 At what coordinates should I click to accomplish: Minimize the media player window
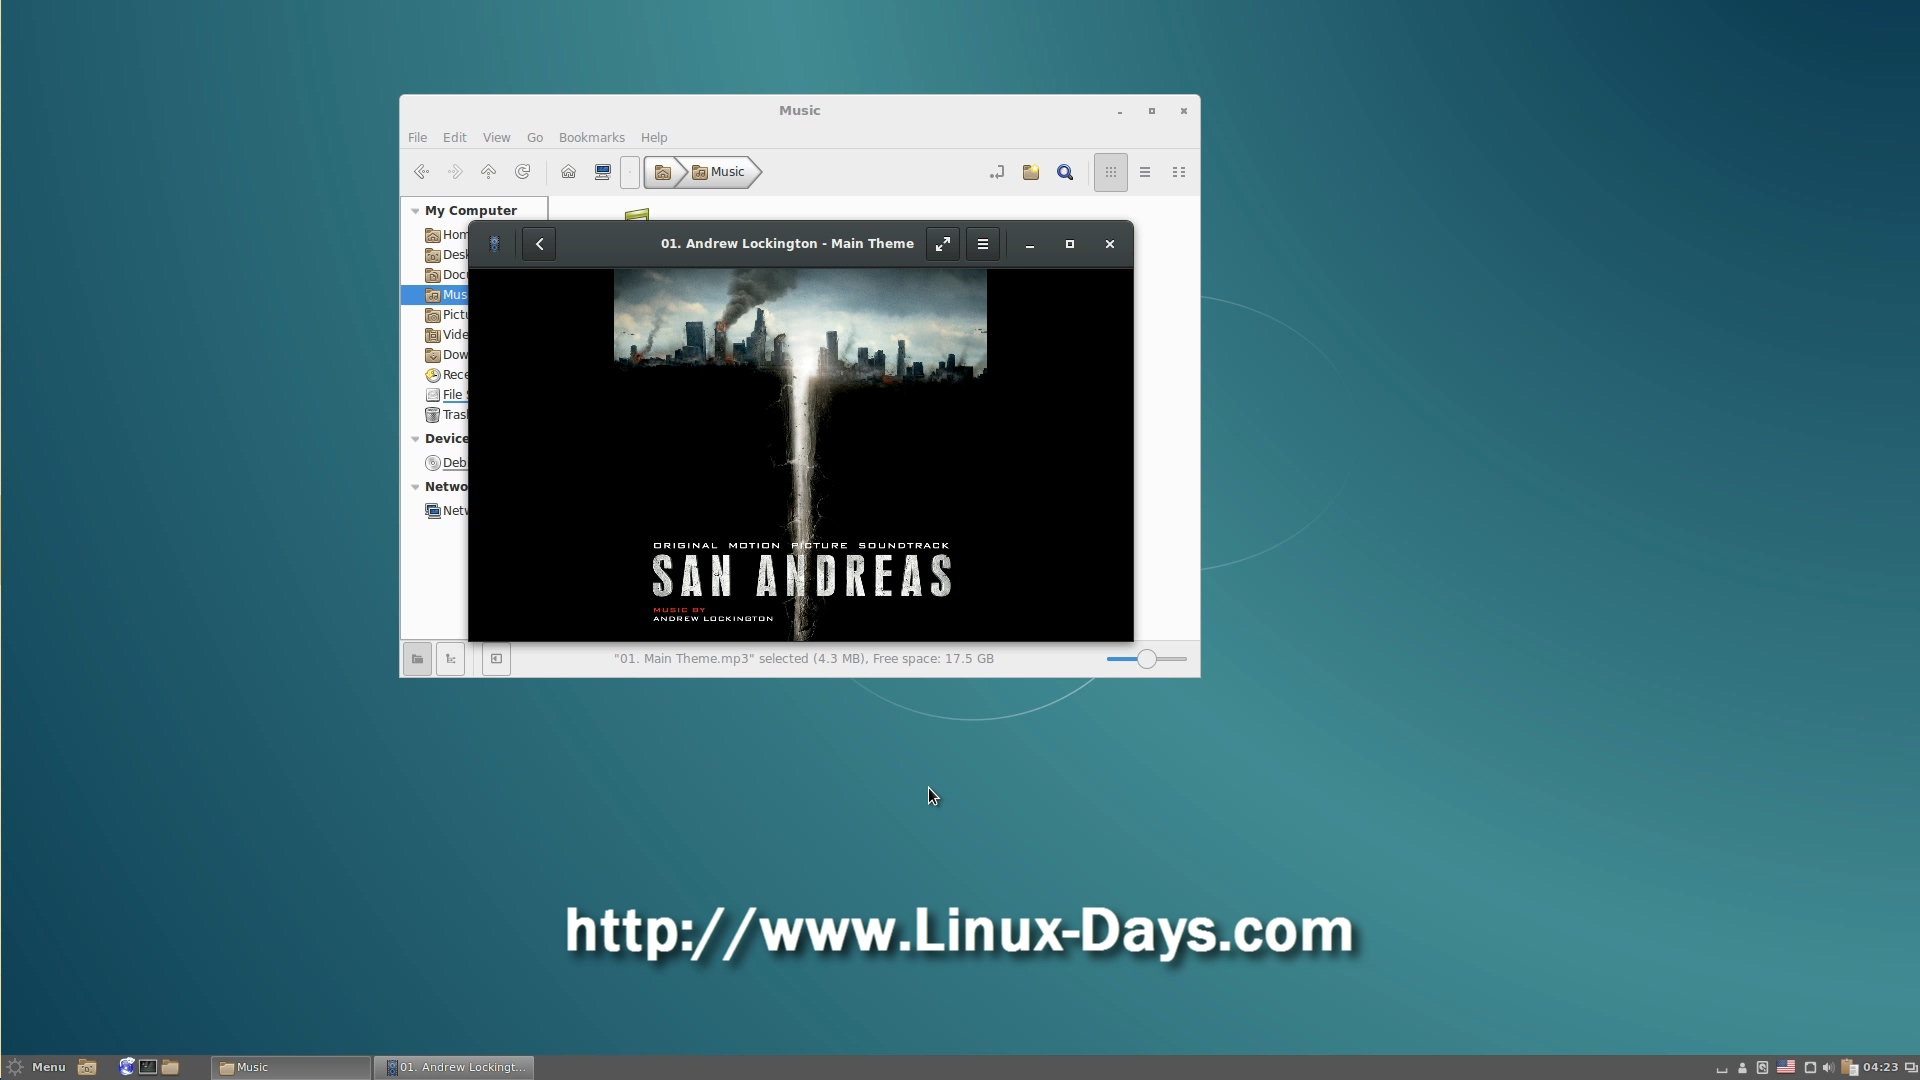[1030, 244]
